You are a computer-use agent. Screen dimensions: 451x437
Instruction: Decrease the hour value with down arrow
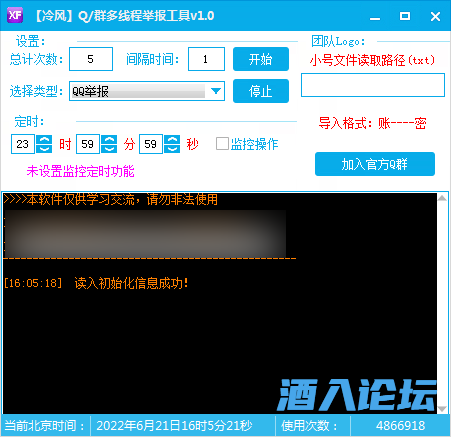tap(44, 148)
